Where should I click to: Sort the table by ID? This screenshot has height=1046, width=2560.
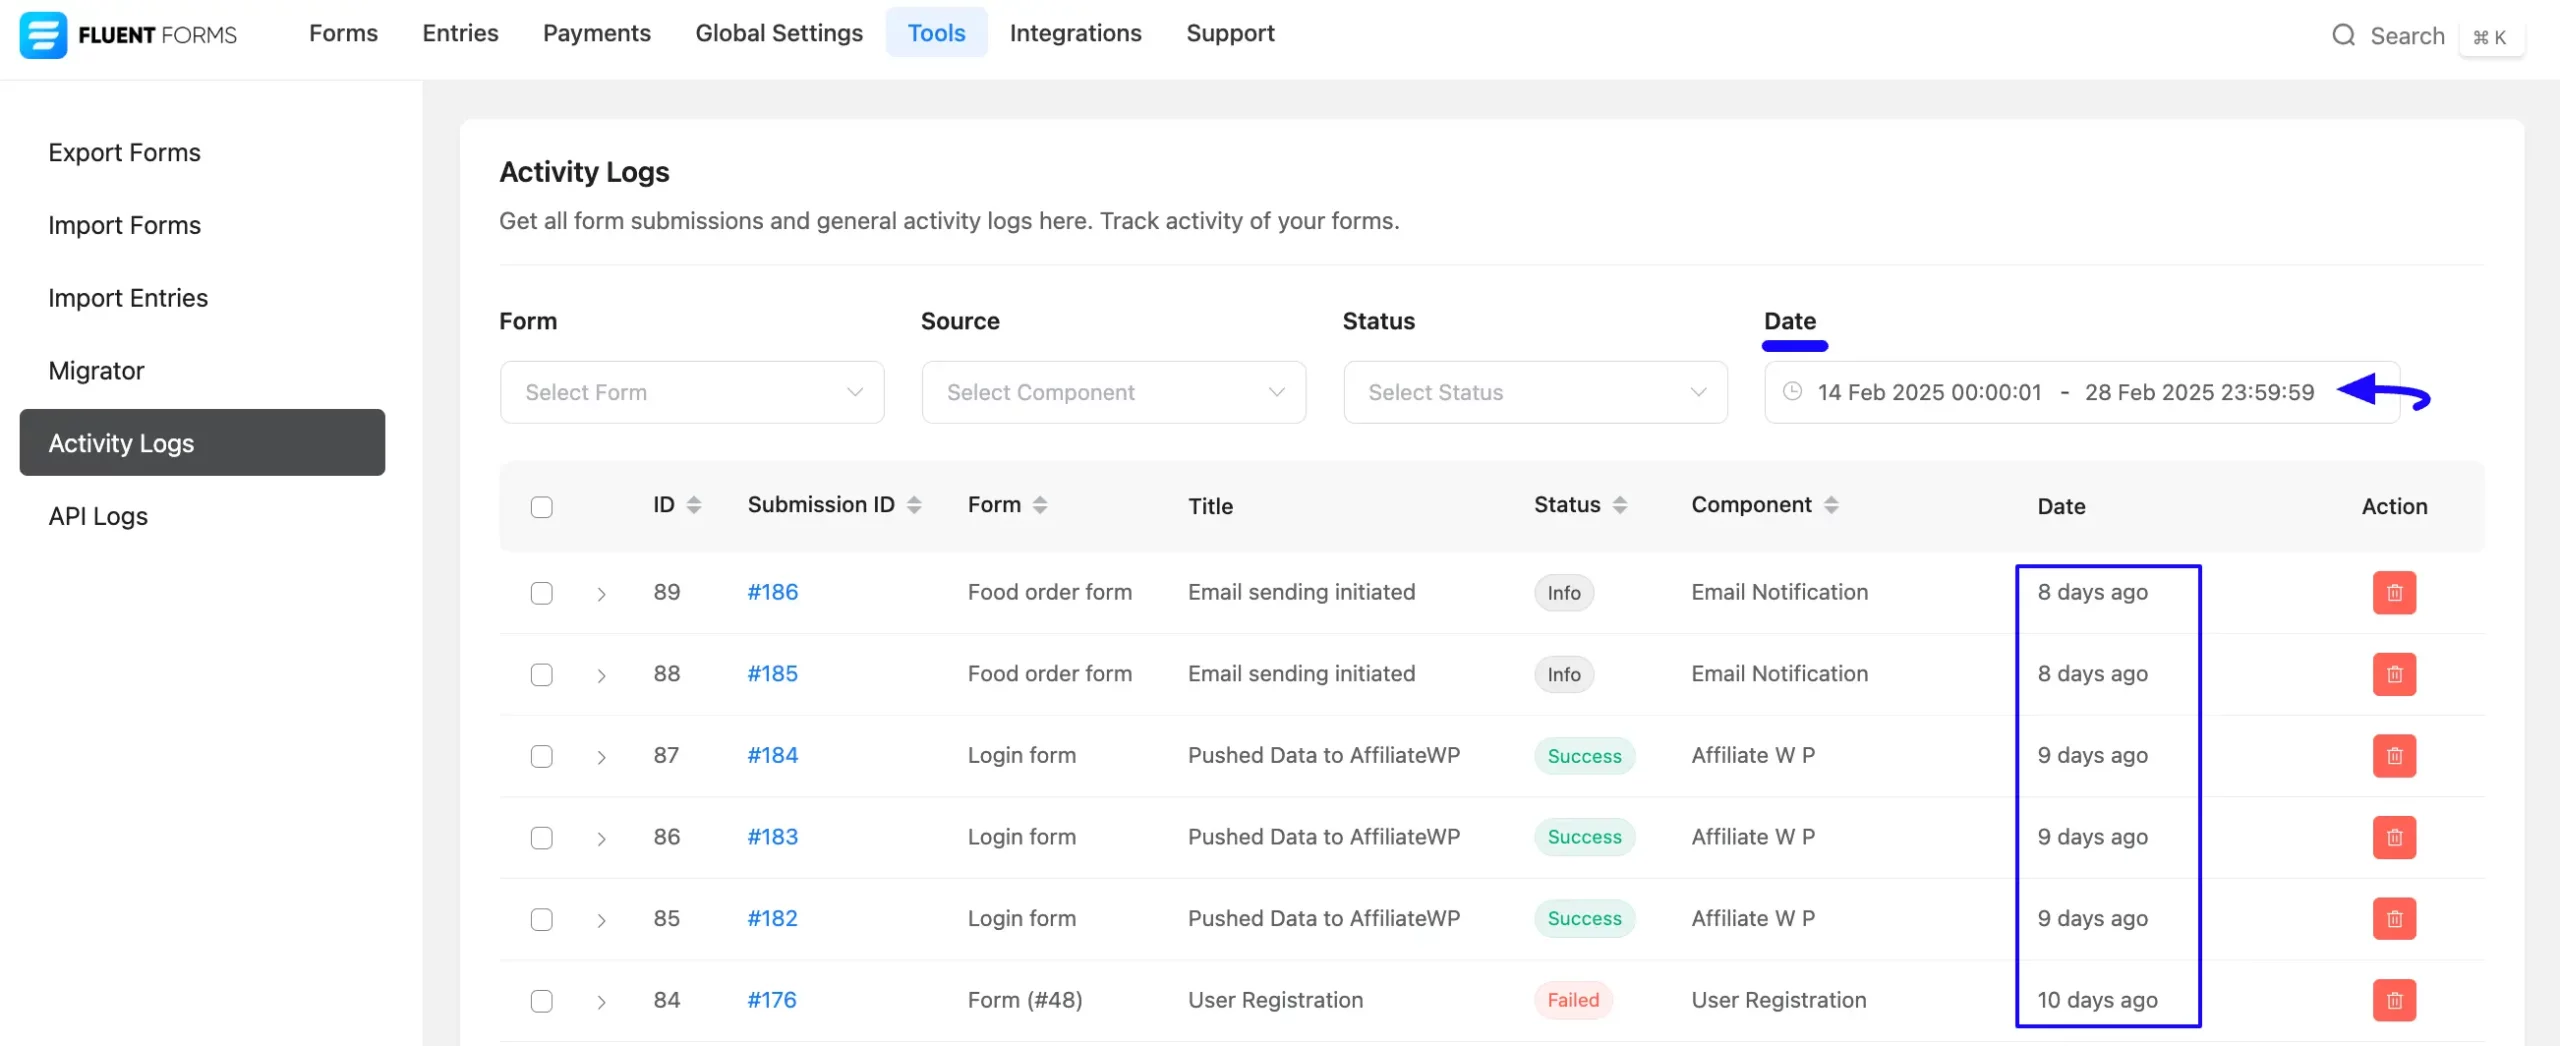(x=694, y=505)
